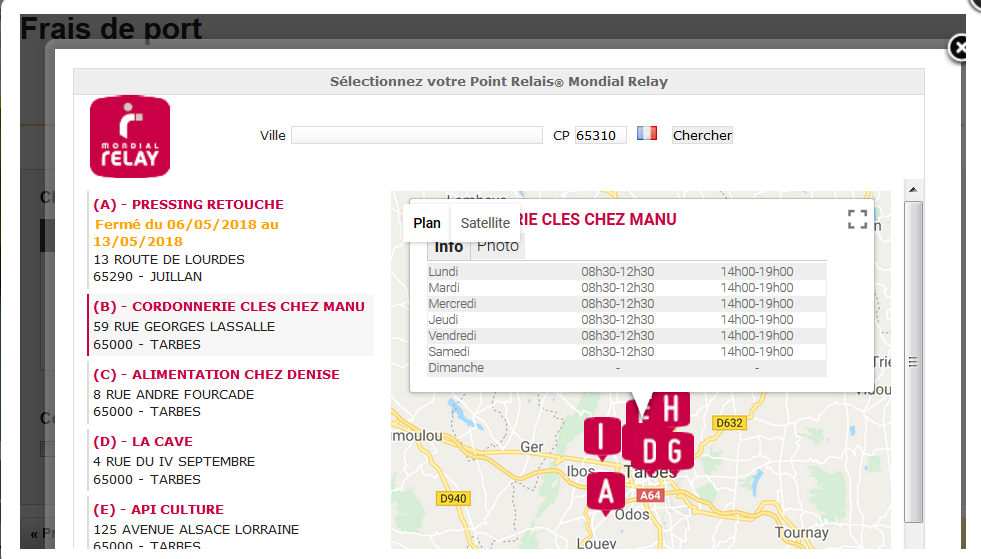Image resolution: width=981 pixels, height=559 pixels.
Task: Click the Chercher button
Action: coord(702,135)
